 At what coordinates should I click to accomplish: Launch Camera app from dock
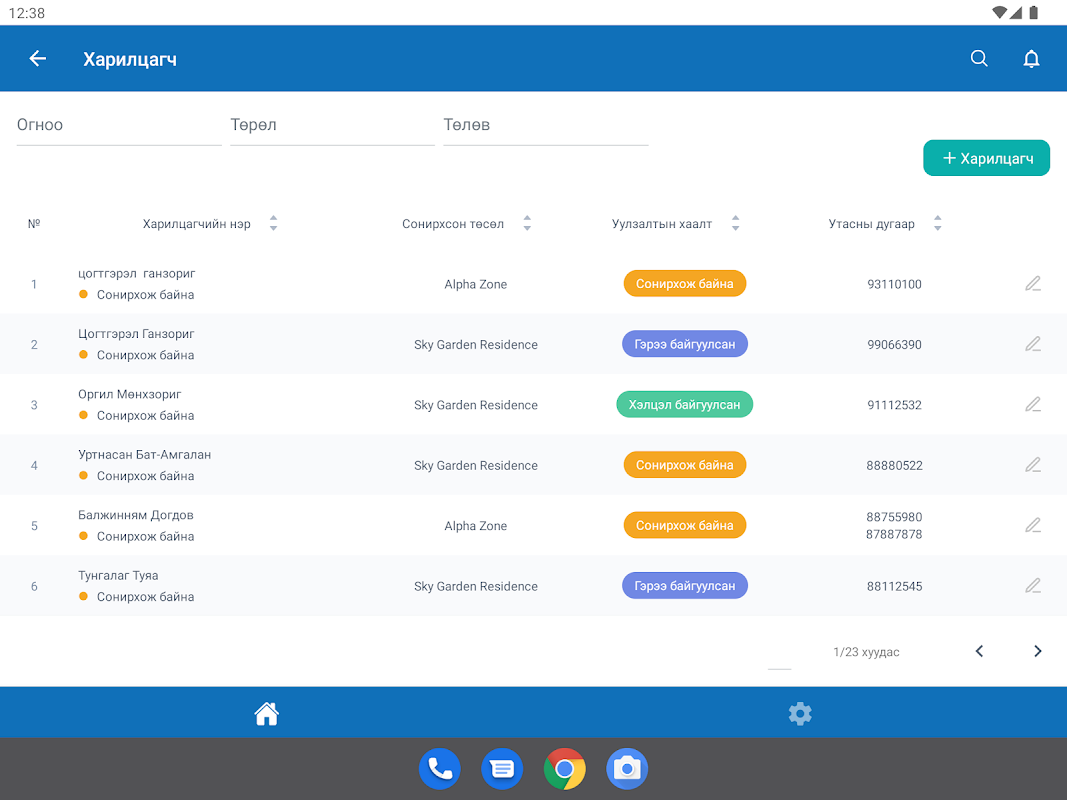click(627, 769)
